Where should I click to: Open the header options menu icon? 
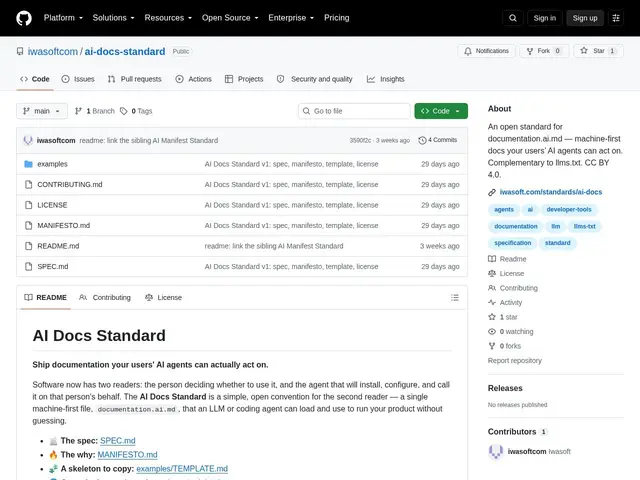[616, 18]
